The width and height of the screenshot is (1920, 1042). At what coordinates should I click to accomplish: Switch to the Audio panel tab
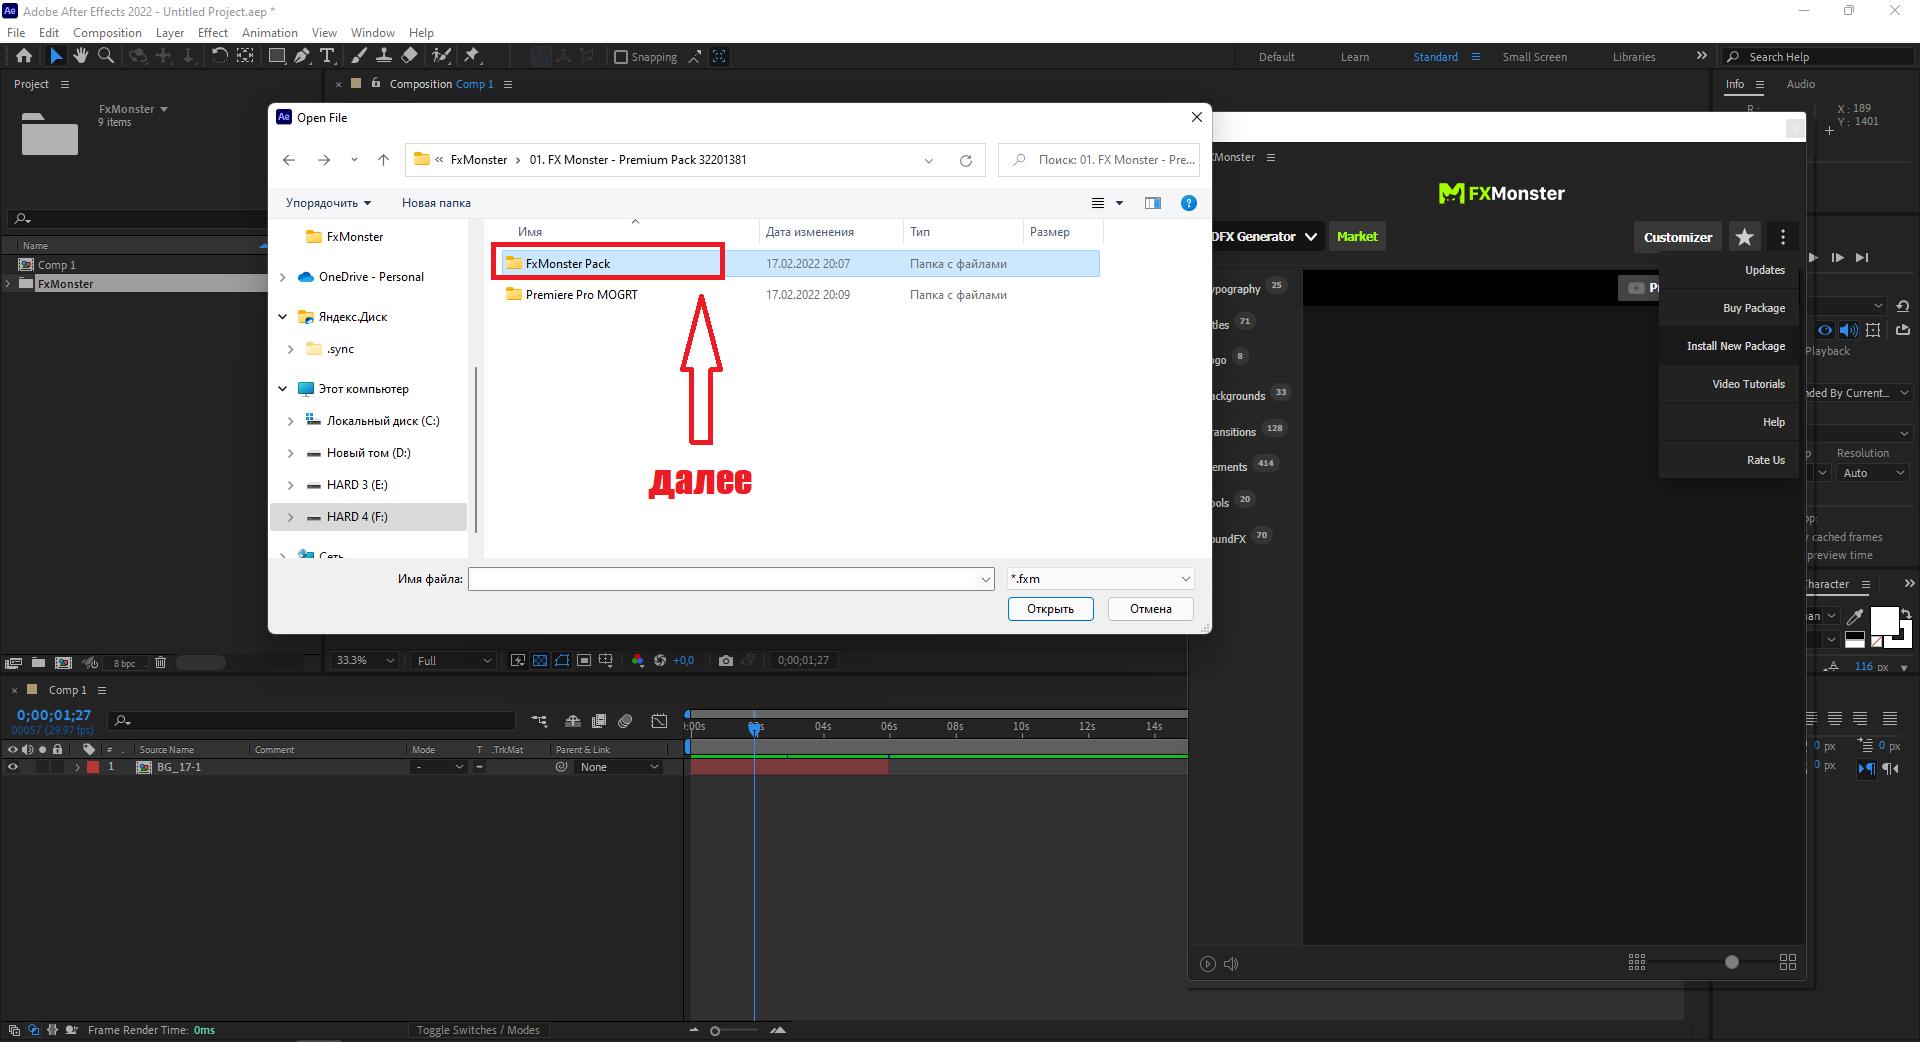(x=1800, y=84)
